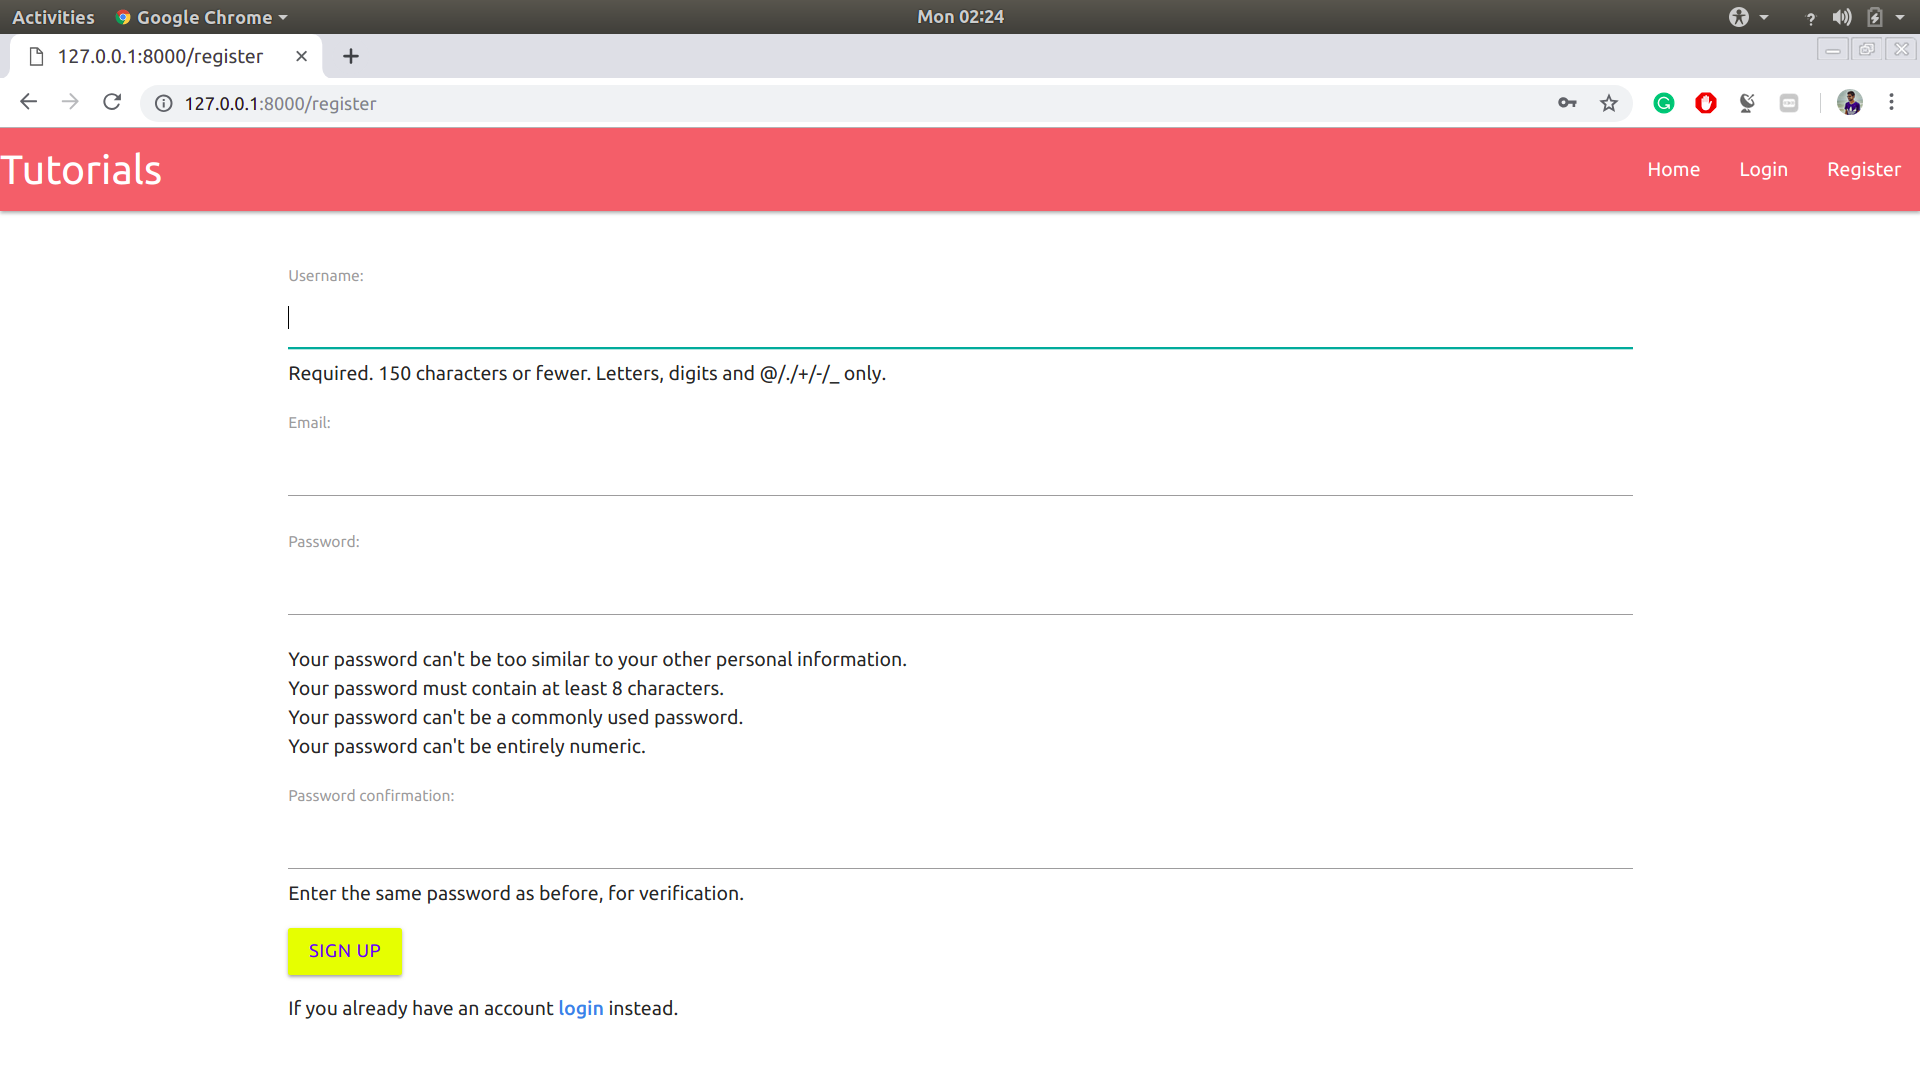The height and width of the screenshot is (1080, 1920).
Task: Open a new browser tab
Action: click(350, 56)
